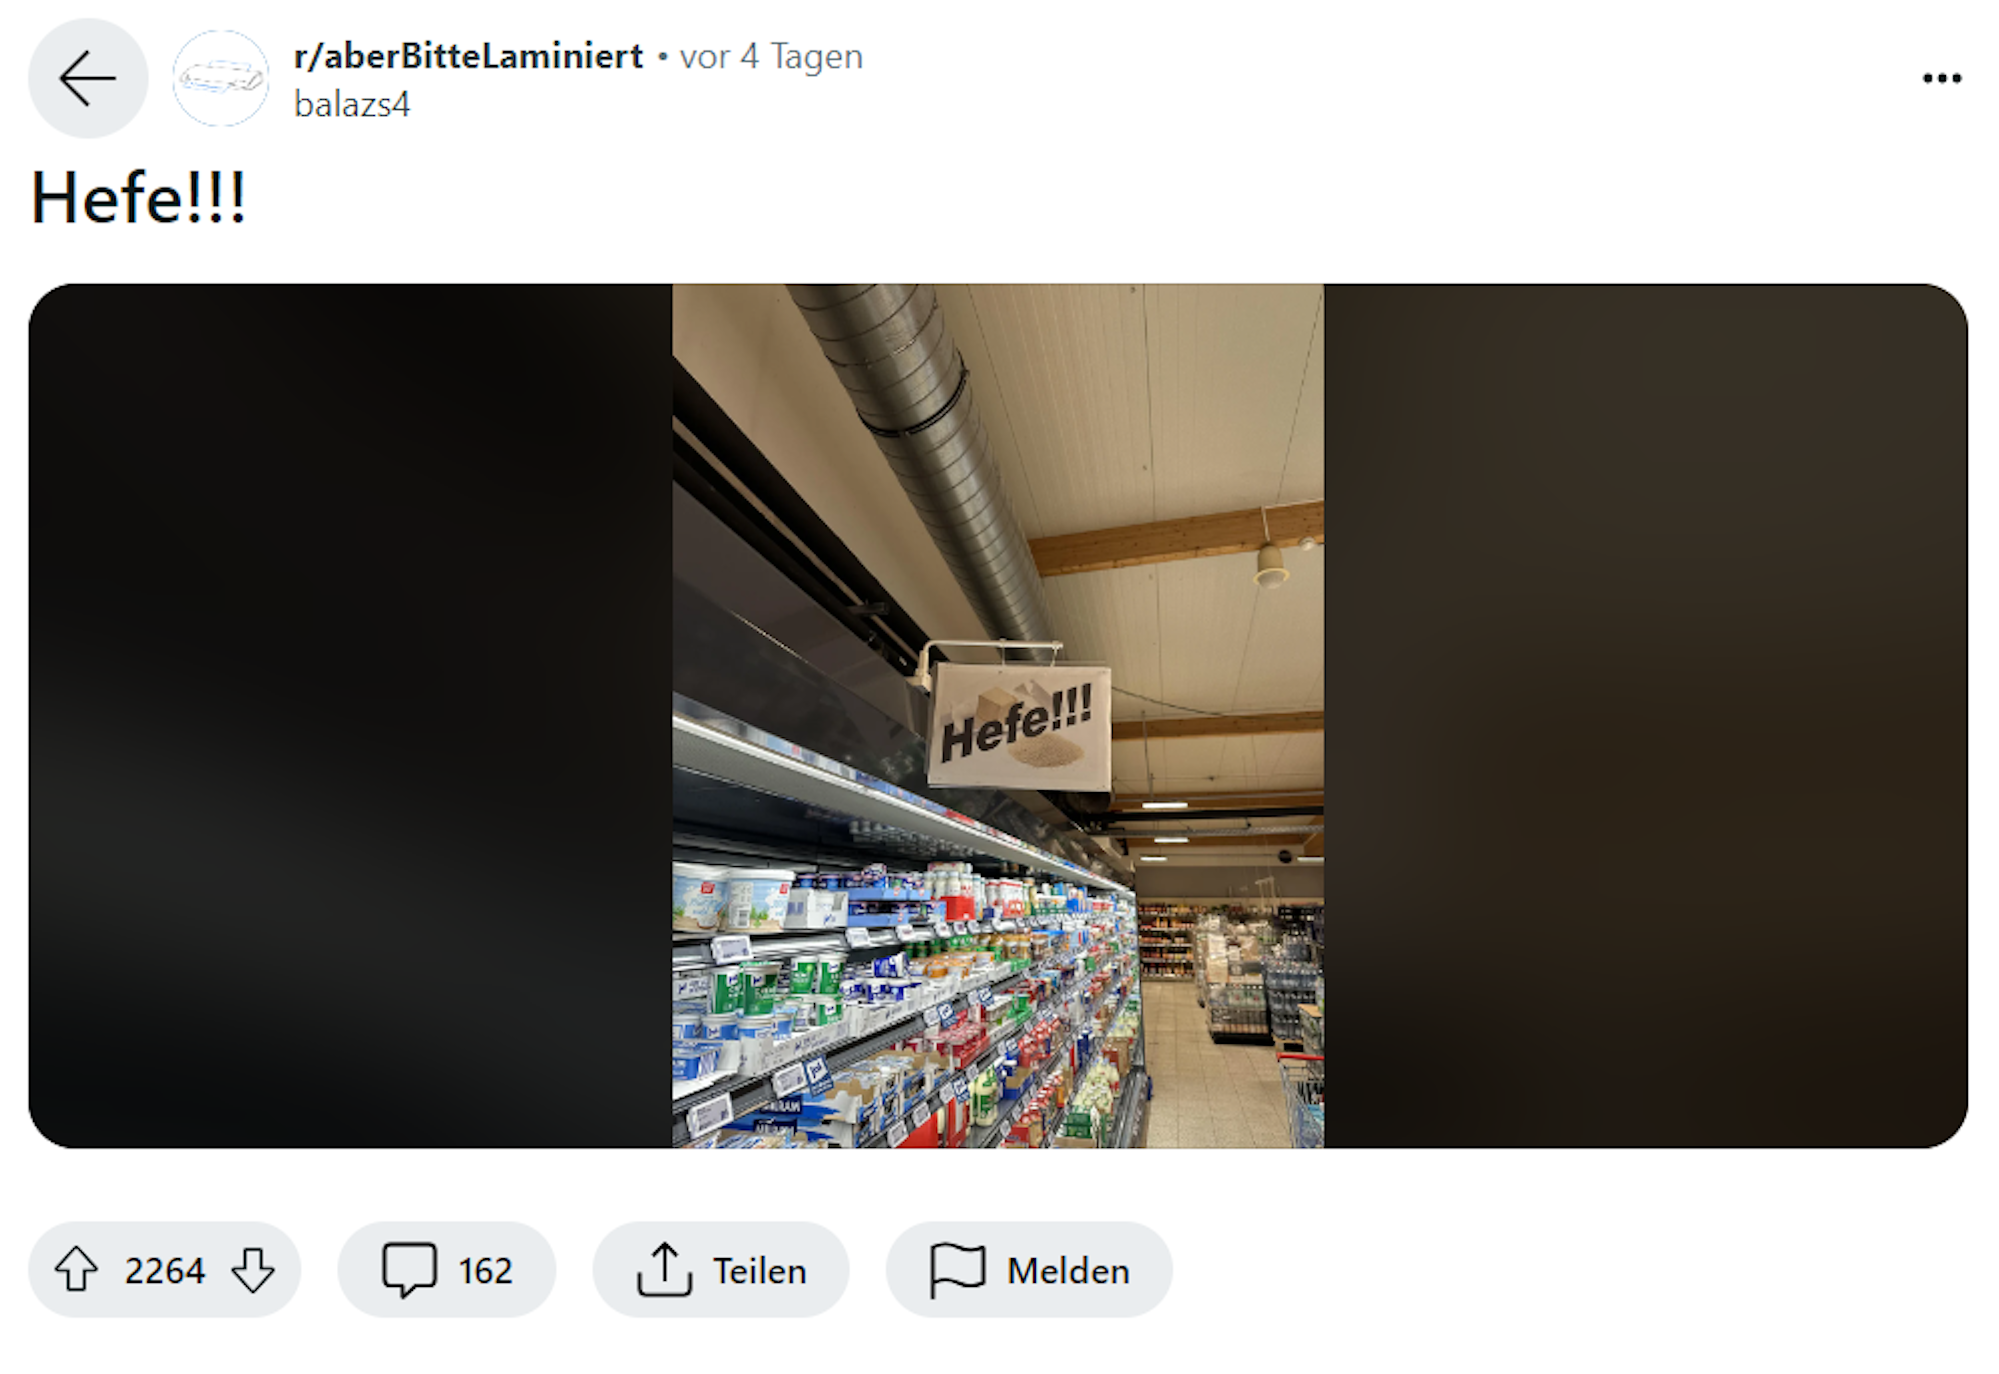Screen dimensions: 1999x1374
Task: Upvote the Hefe!!! post
Action: click(76, 1270)
